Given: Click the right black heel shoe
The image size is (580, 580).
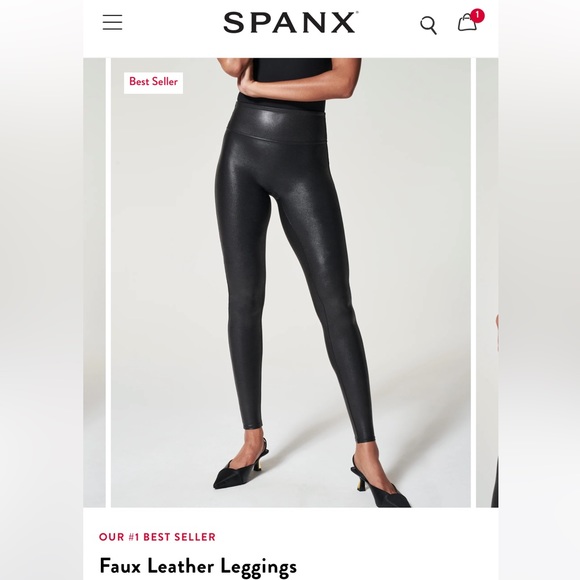Looking at the screenshot, I should [x=380, y=481].
